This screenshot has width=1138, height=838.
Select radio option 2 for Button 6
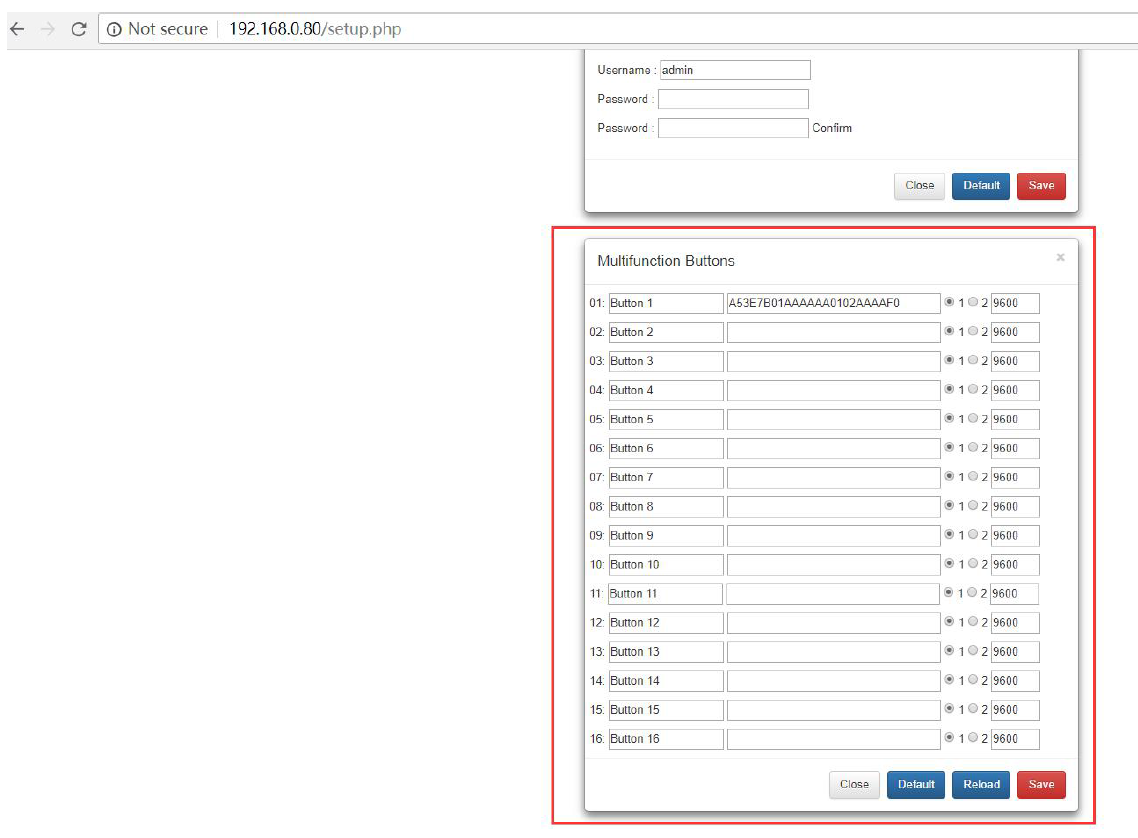point(973,447)
